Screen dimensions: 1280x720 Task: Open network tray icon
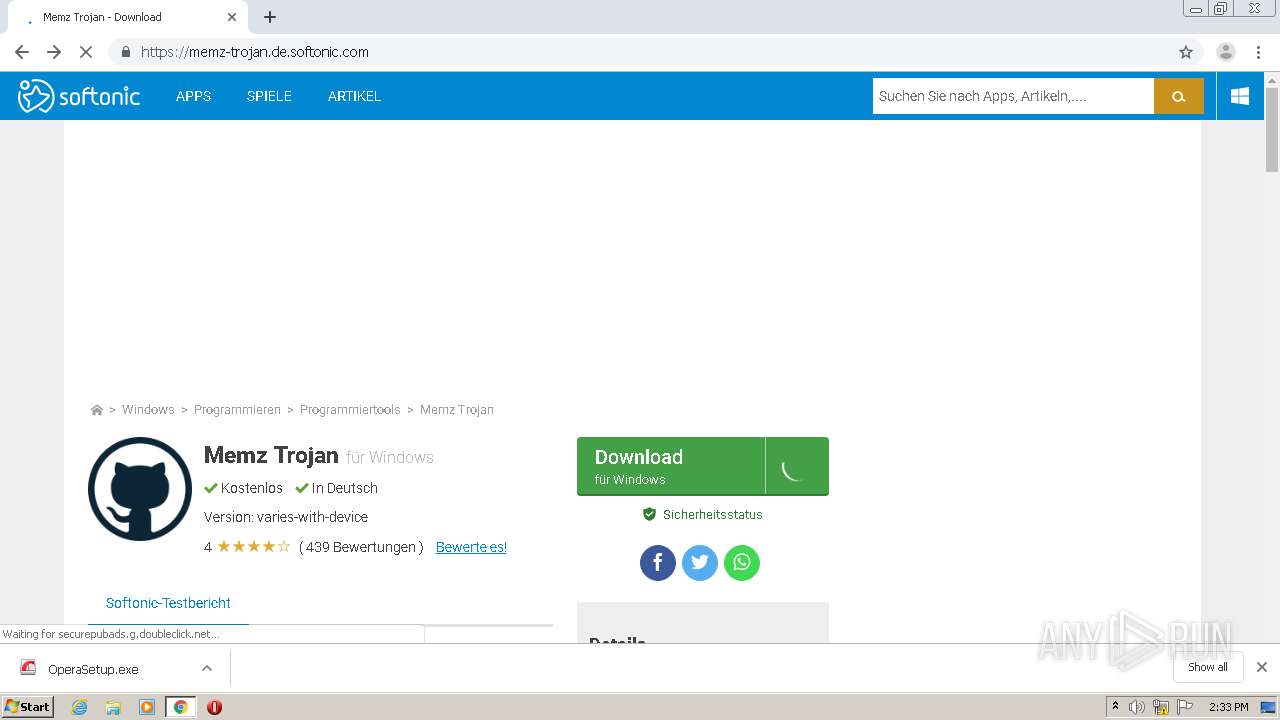[x=1161, y=707]
